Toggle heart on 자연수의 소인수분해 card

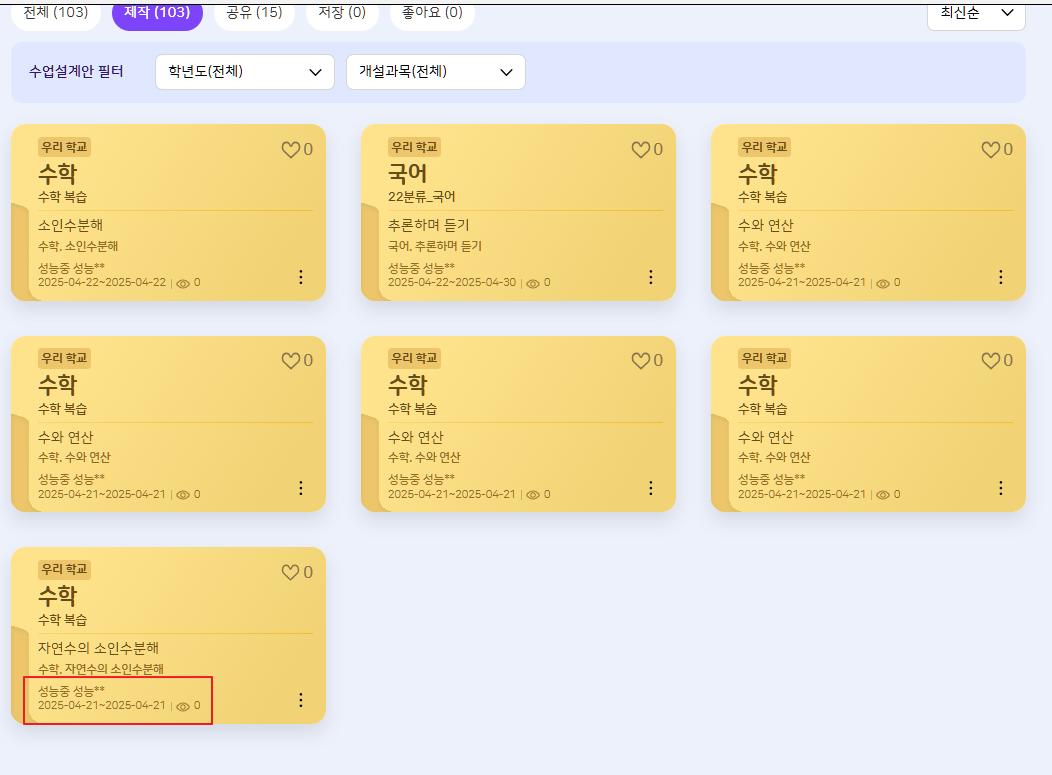click(x=291, y=573)
